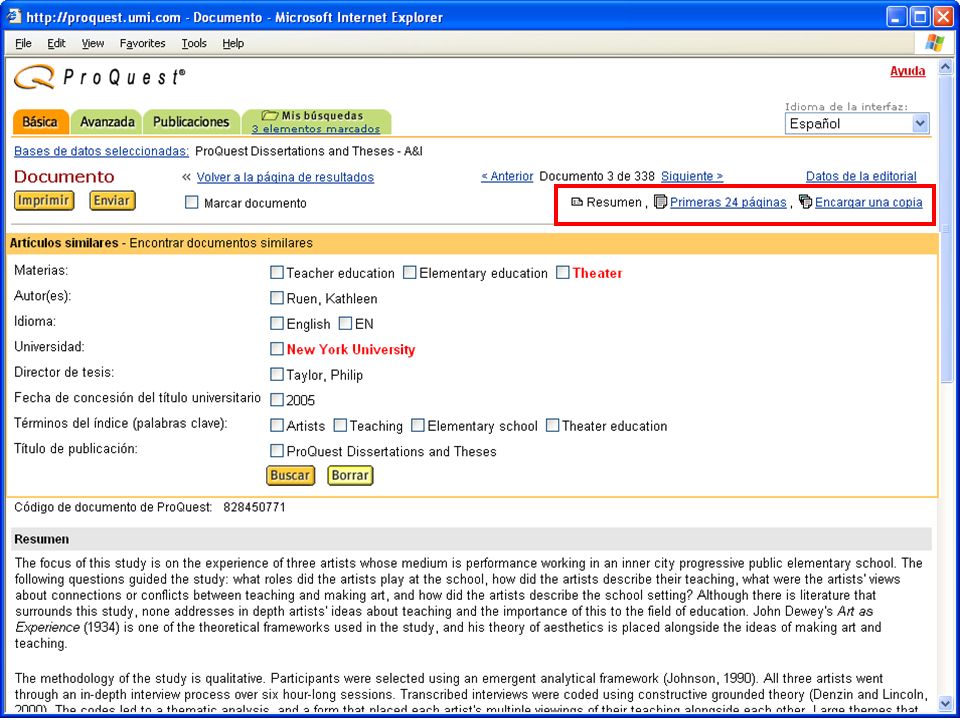960x720 pixels.
Task: Check the New York University checkbox
Action: pyautogui.click(x=277, y=349)
